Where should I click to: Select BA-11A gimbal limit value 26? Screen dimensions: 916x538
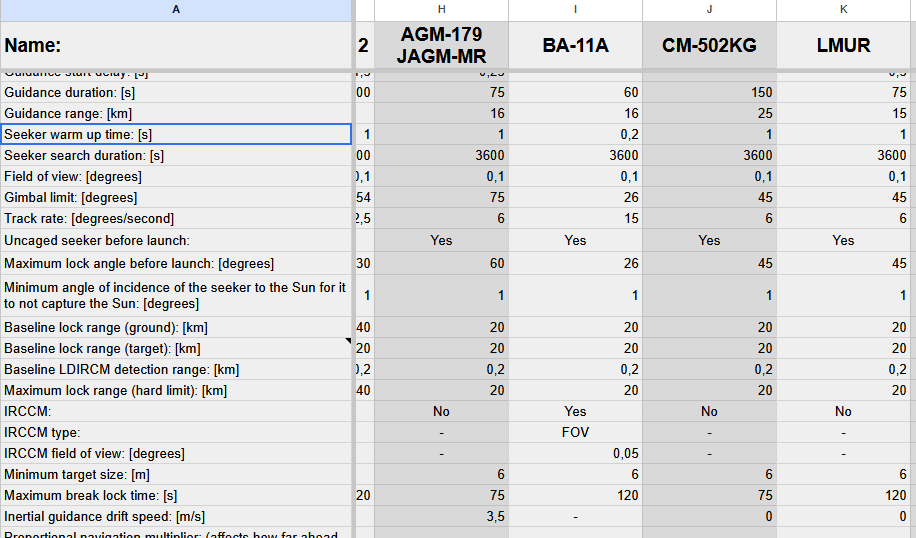click(575, 197)
